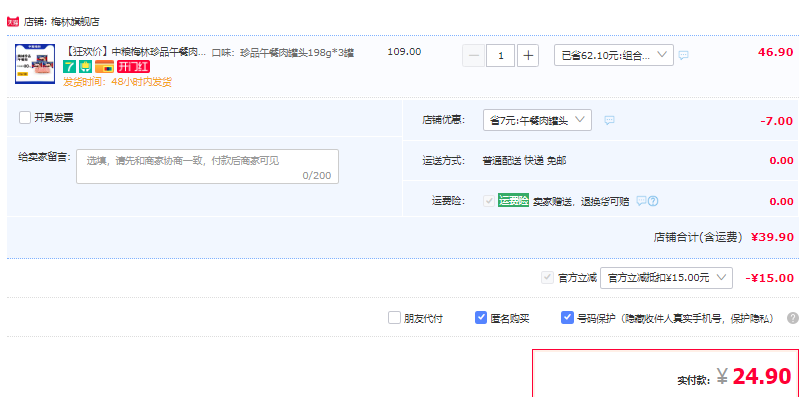Viewport: 809px width, 397px height.
Task: Increase quantity with the plus button
Action: (x=528, y=56)
